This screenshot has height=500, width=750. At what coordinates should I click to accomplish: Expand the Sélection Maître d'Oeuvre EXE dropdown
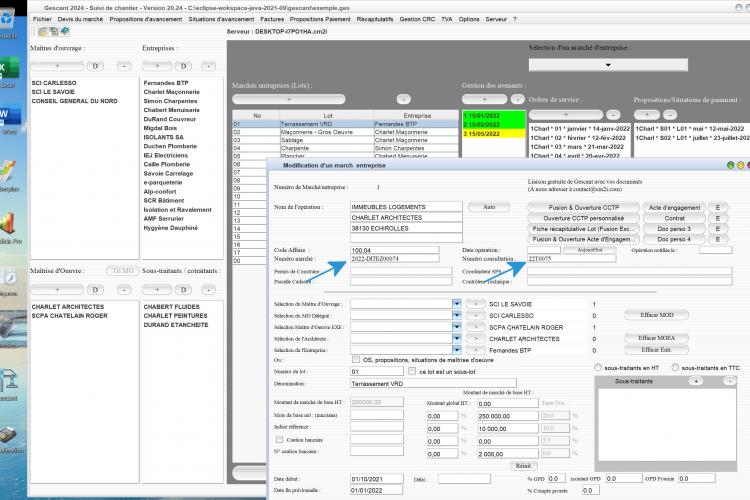point(456,327)
